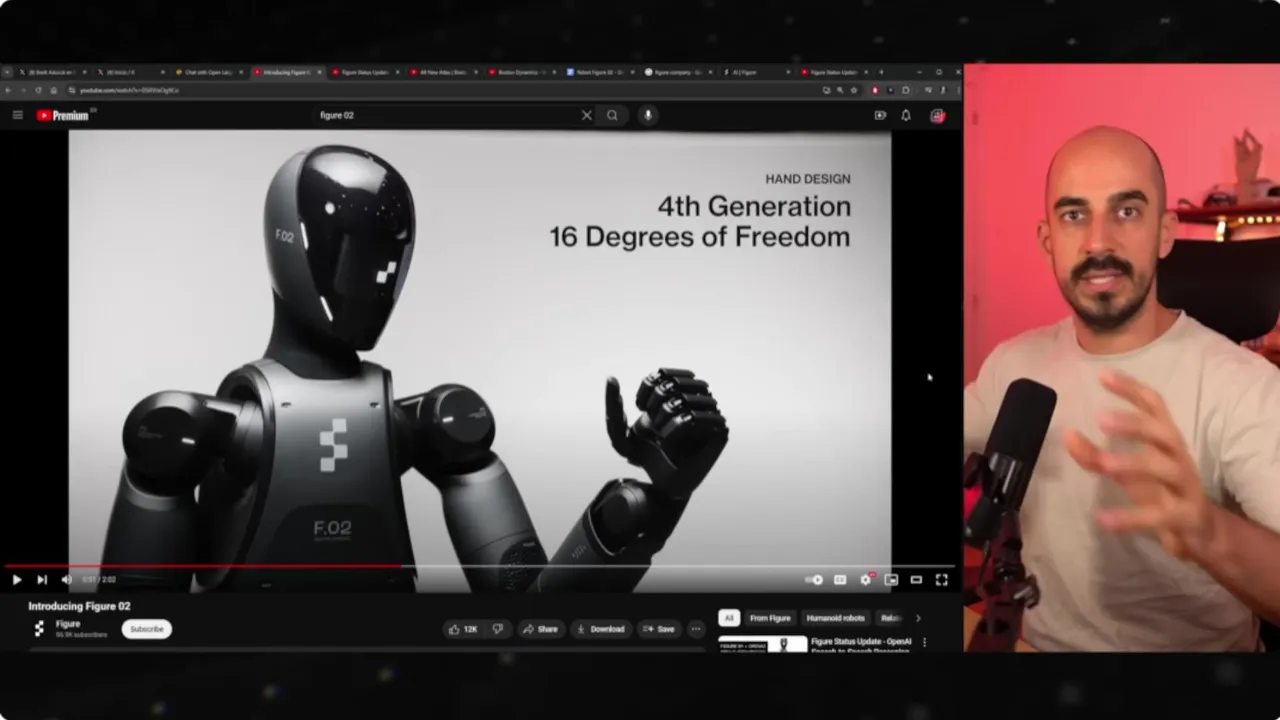Subscribe to the Figure channel
Viewport: 1280px width, 720px height.
tap(147, 629)
